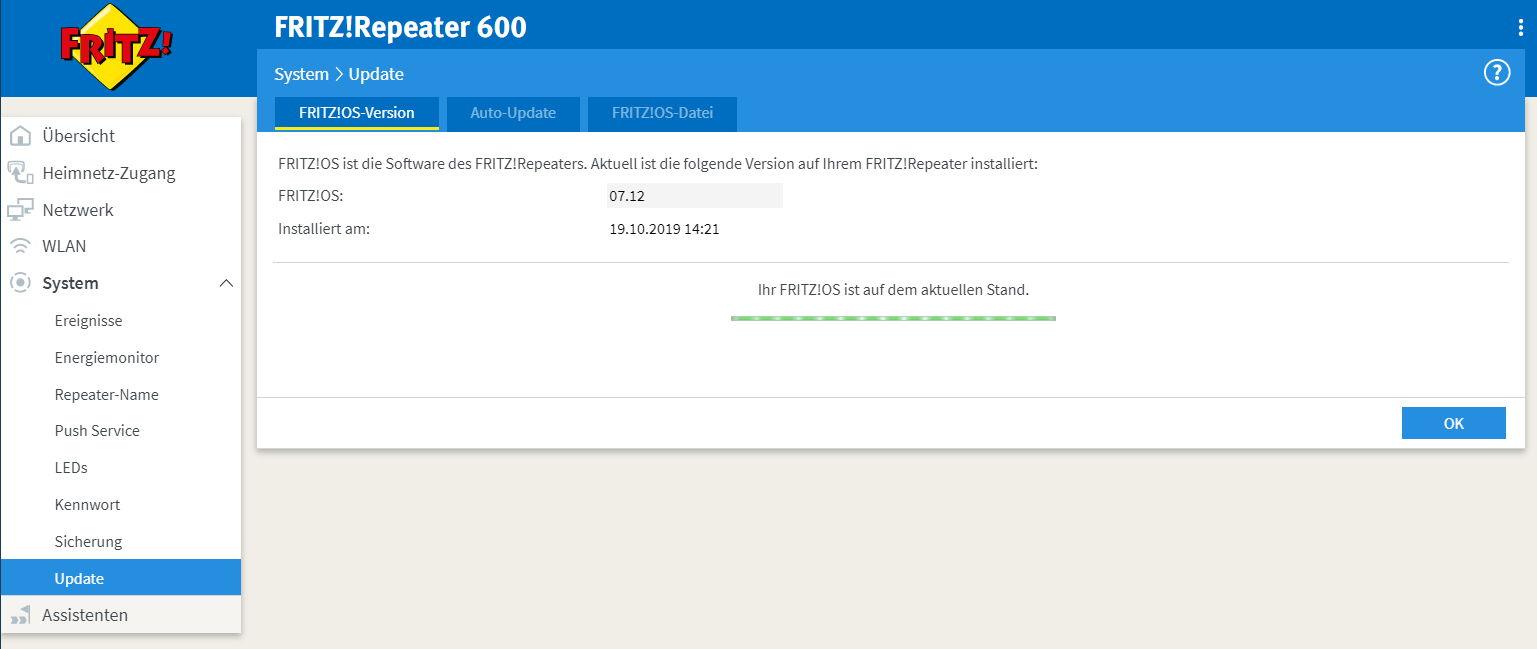The width and height of the screenshot is (1537, 649).
Task: Click the OK button
Action: [x=1453, y=423]
